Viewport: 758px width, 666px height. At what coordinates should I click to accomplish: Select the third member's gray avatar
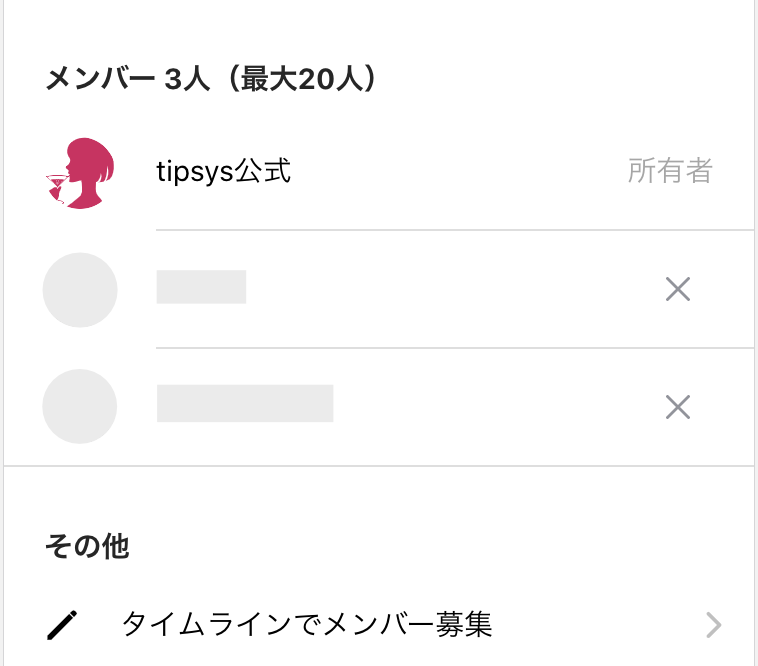80,406
